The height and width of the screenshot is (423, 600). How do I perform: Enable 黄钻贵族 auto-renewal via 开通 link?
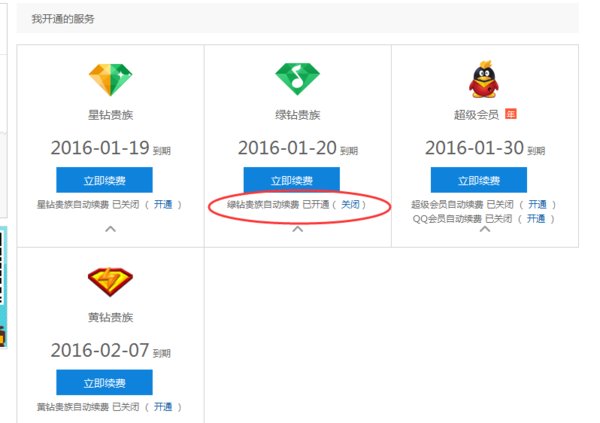(163, 407)
